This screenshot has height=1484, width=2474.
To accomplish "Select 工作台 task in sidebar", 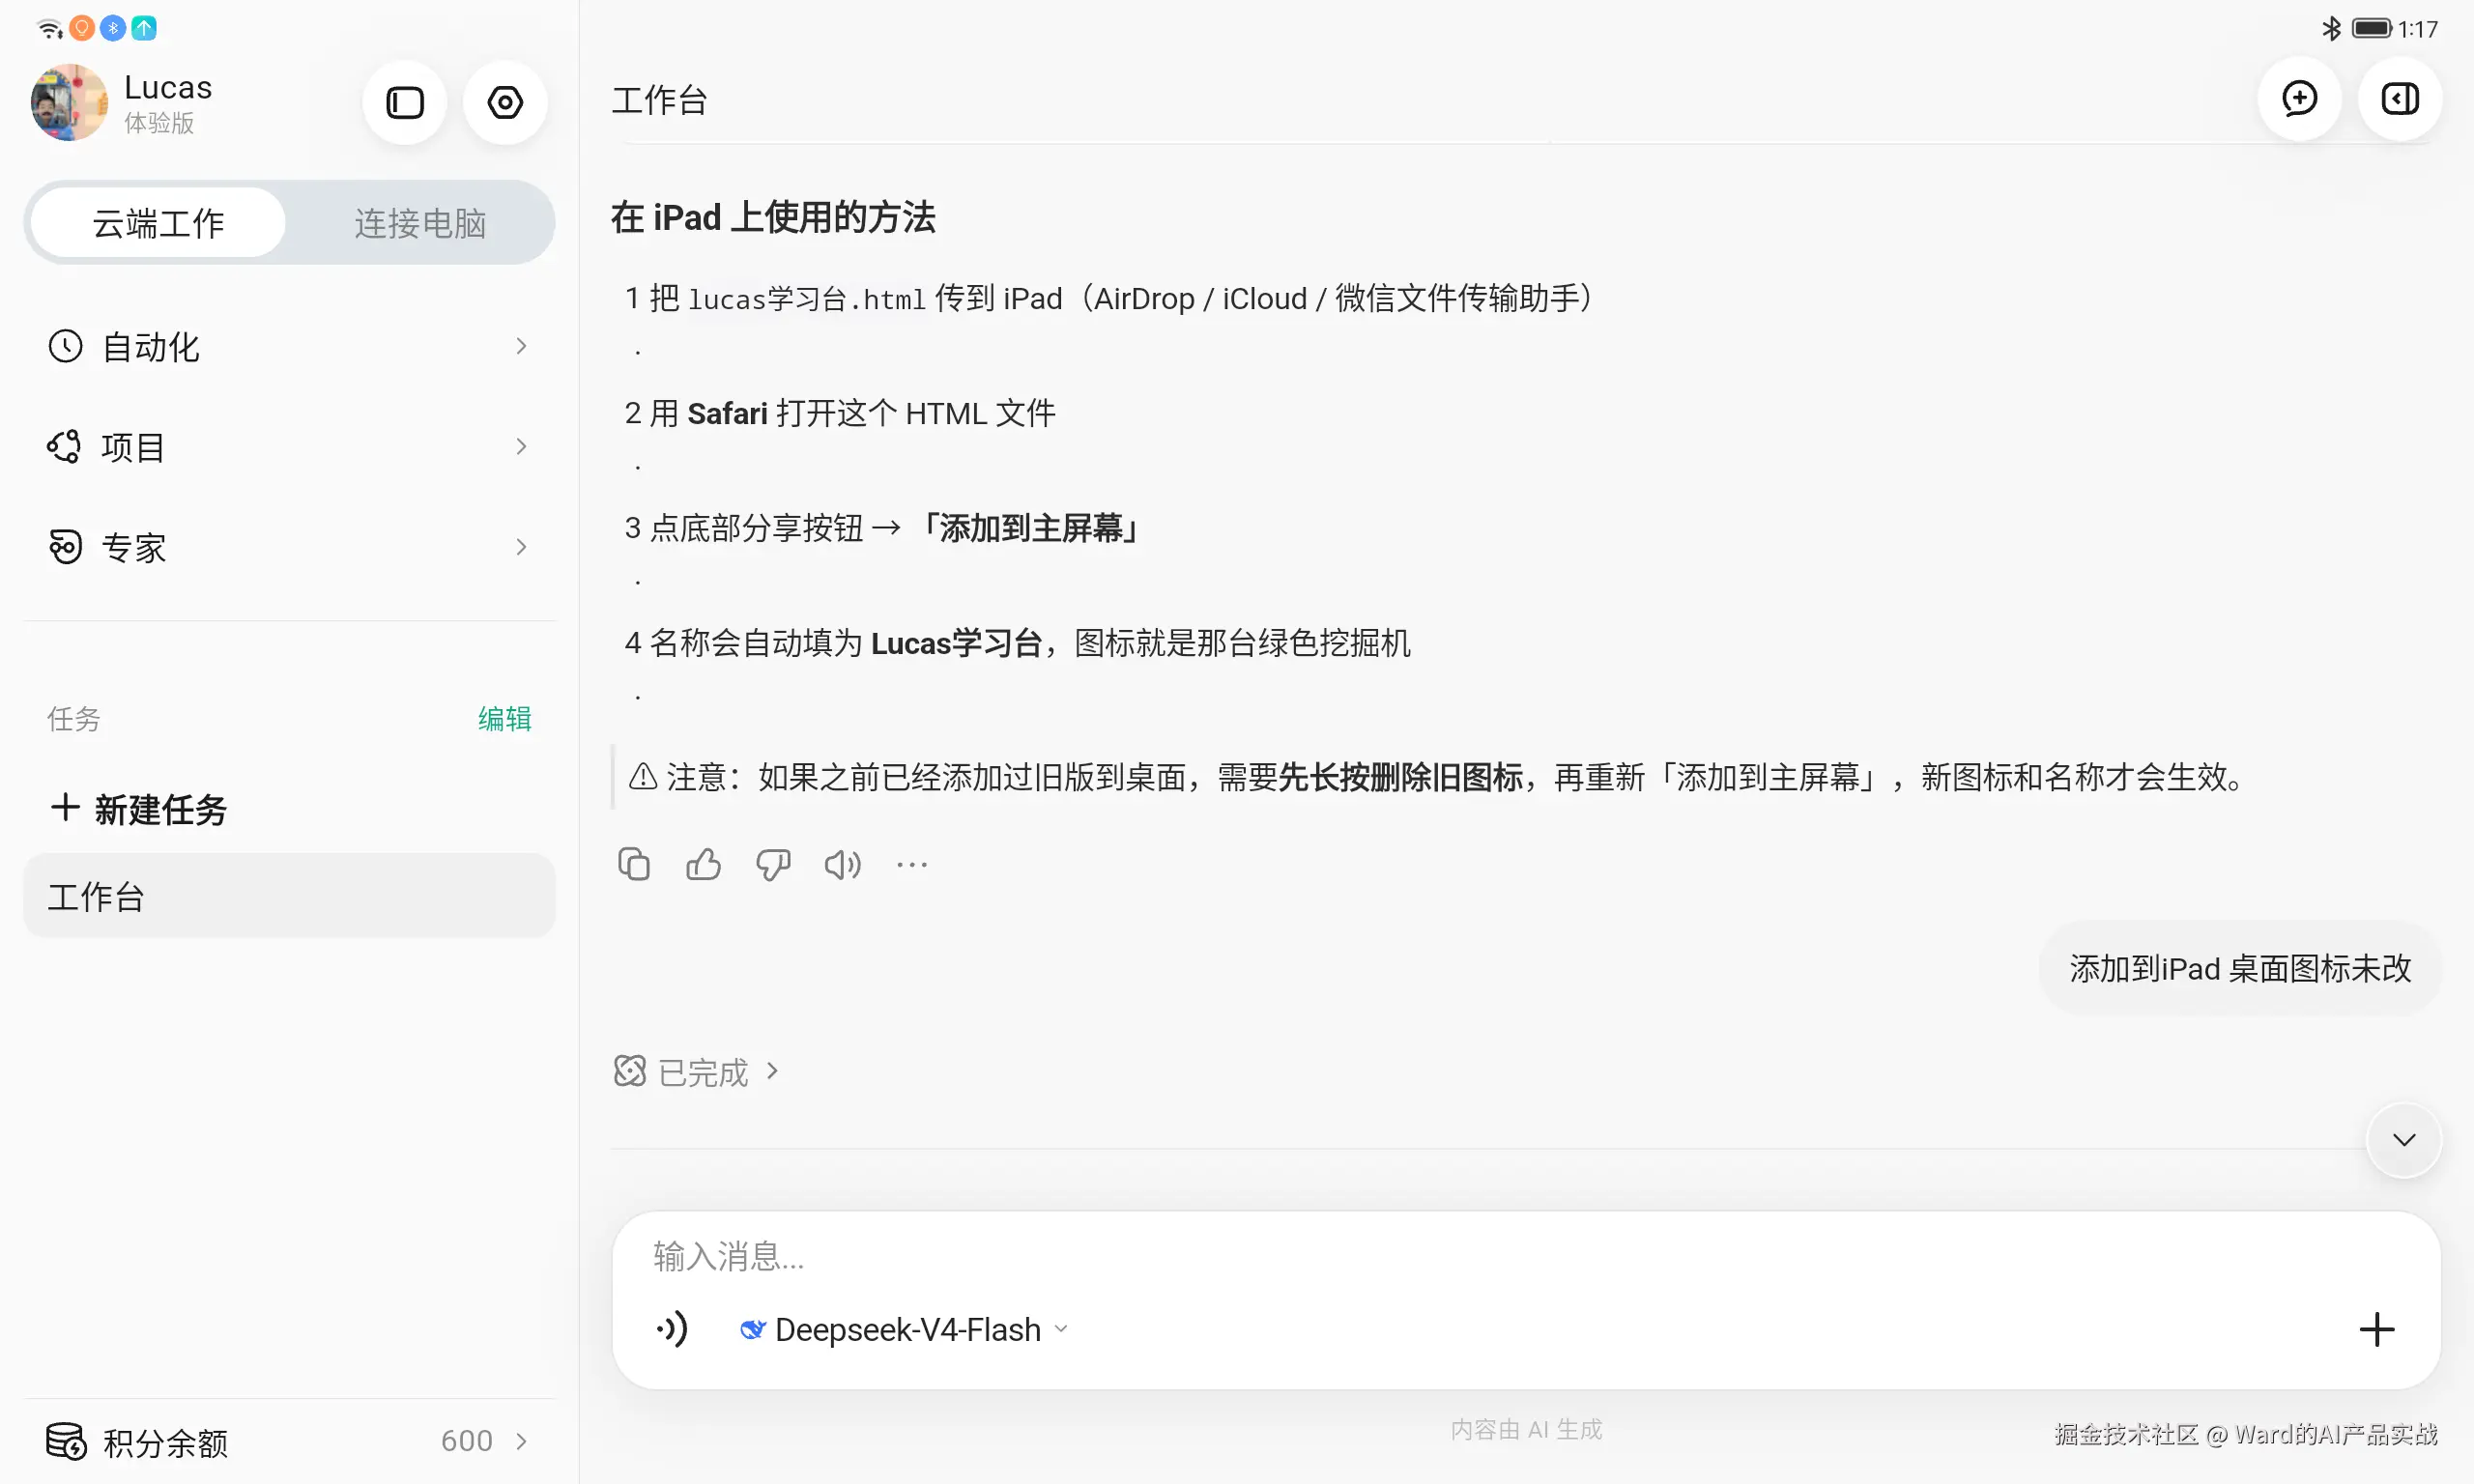I will click(289, 896).
